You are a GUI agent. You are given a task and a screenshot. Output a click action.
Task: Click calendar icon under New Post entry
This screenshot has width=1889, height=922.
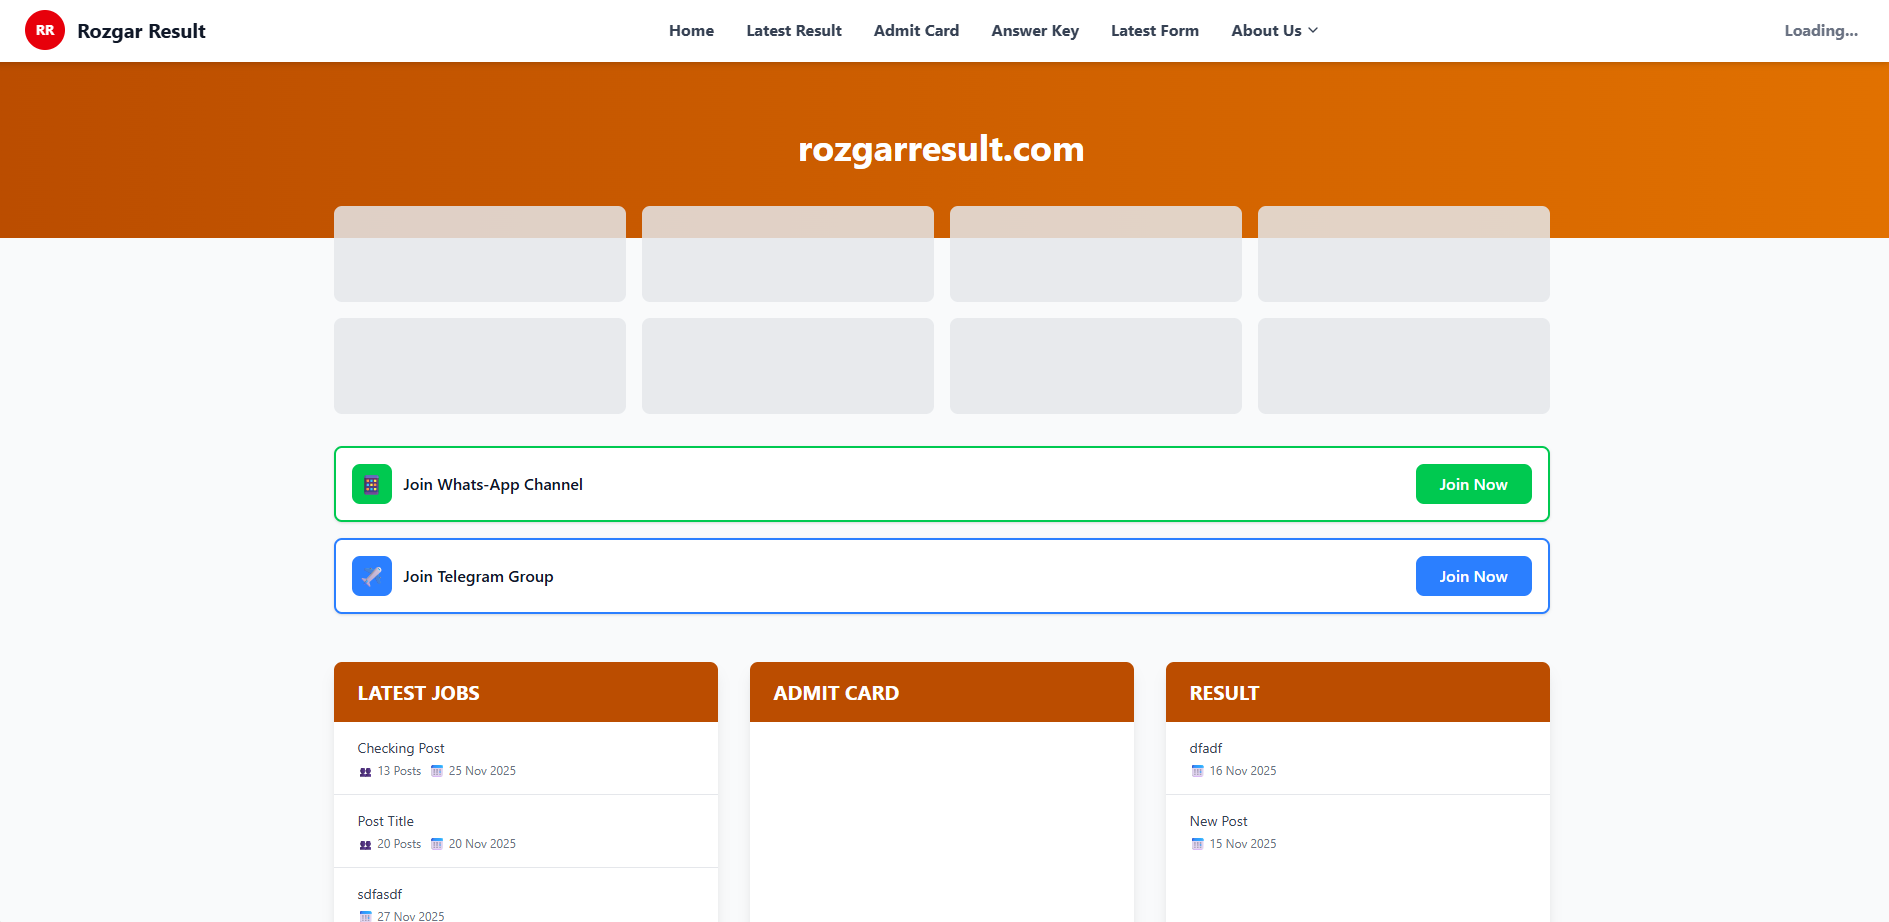point(1197,844)
